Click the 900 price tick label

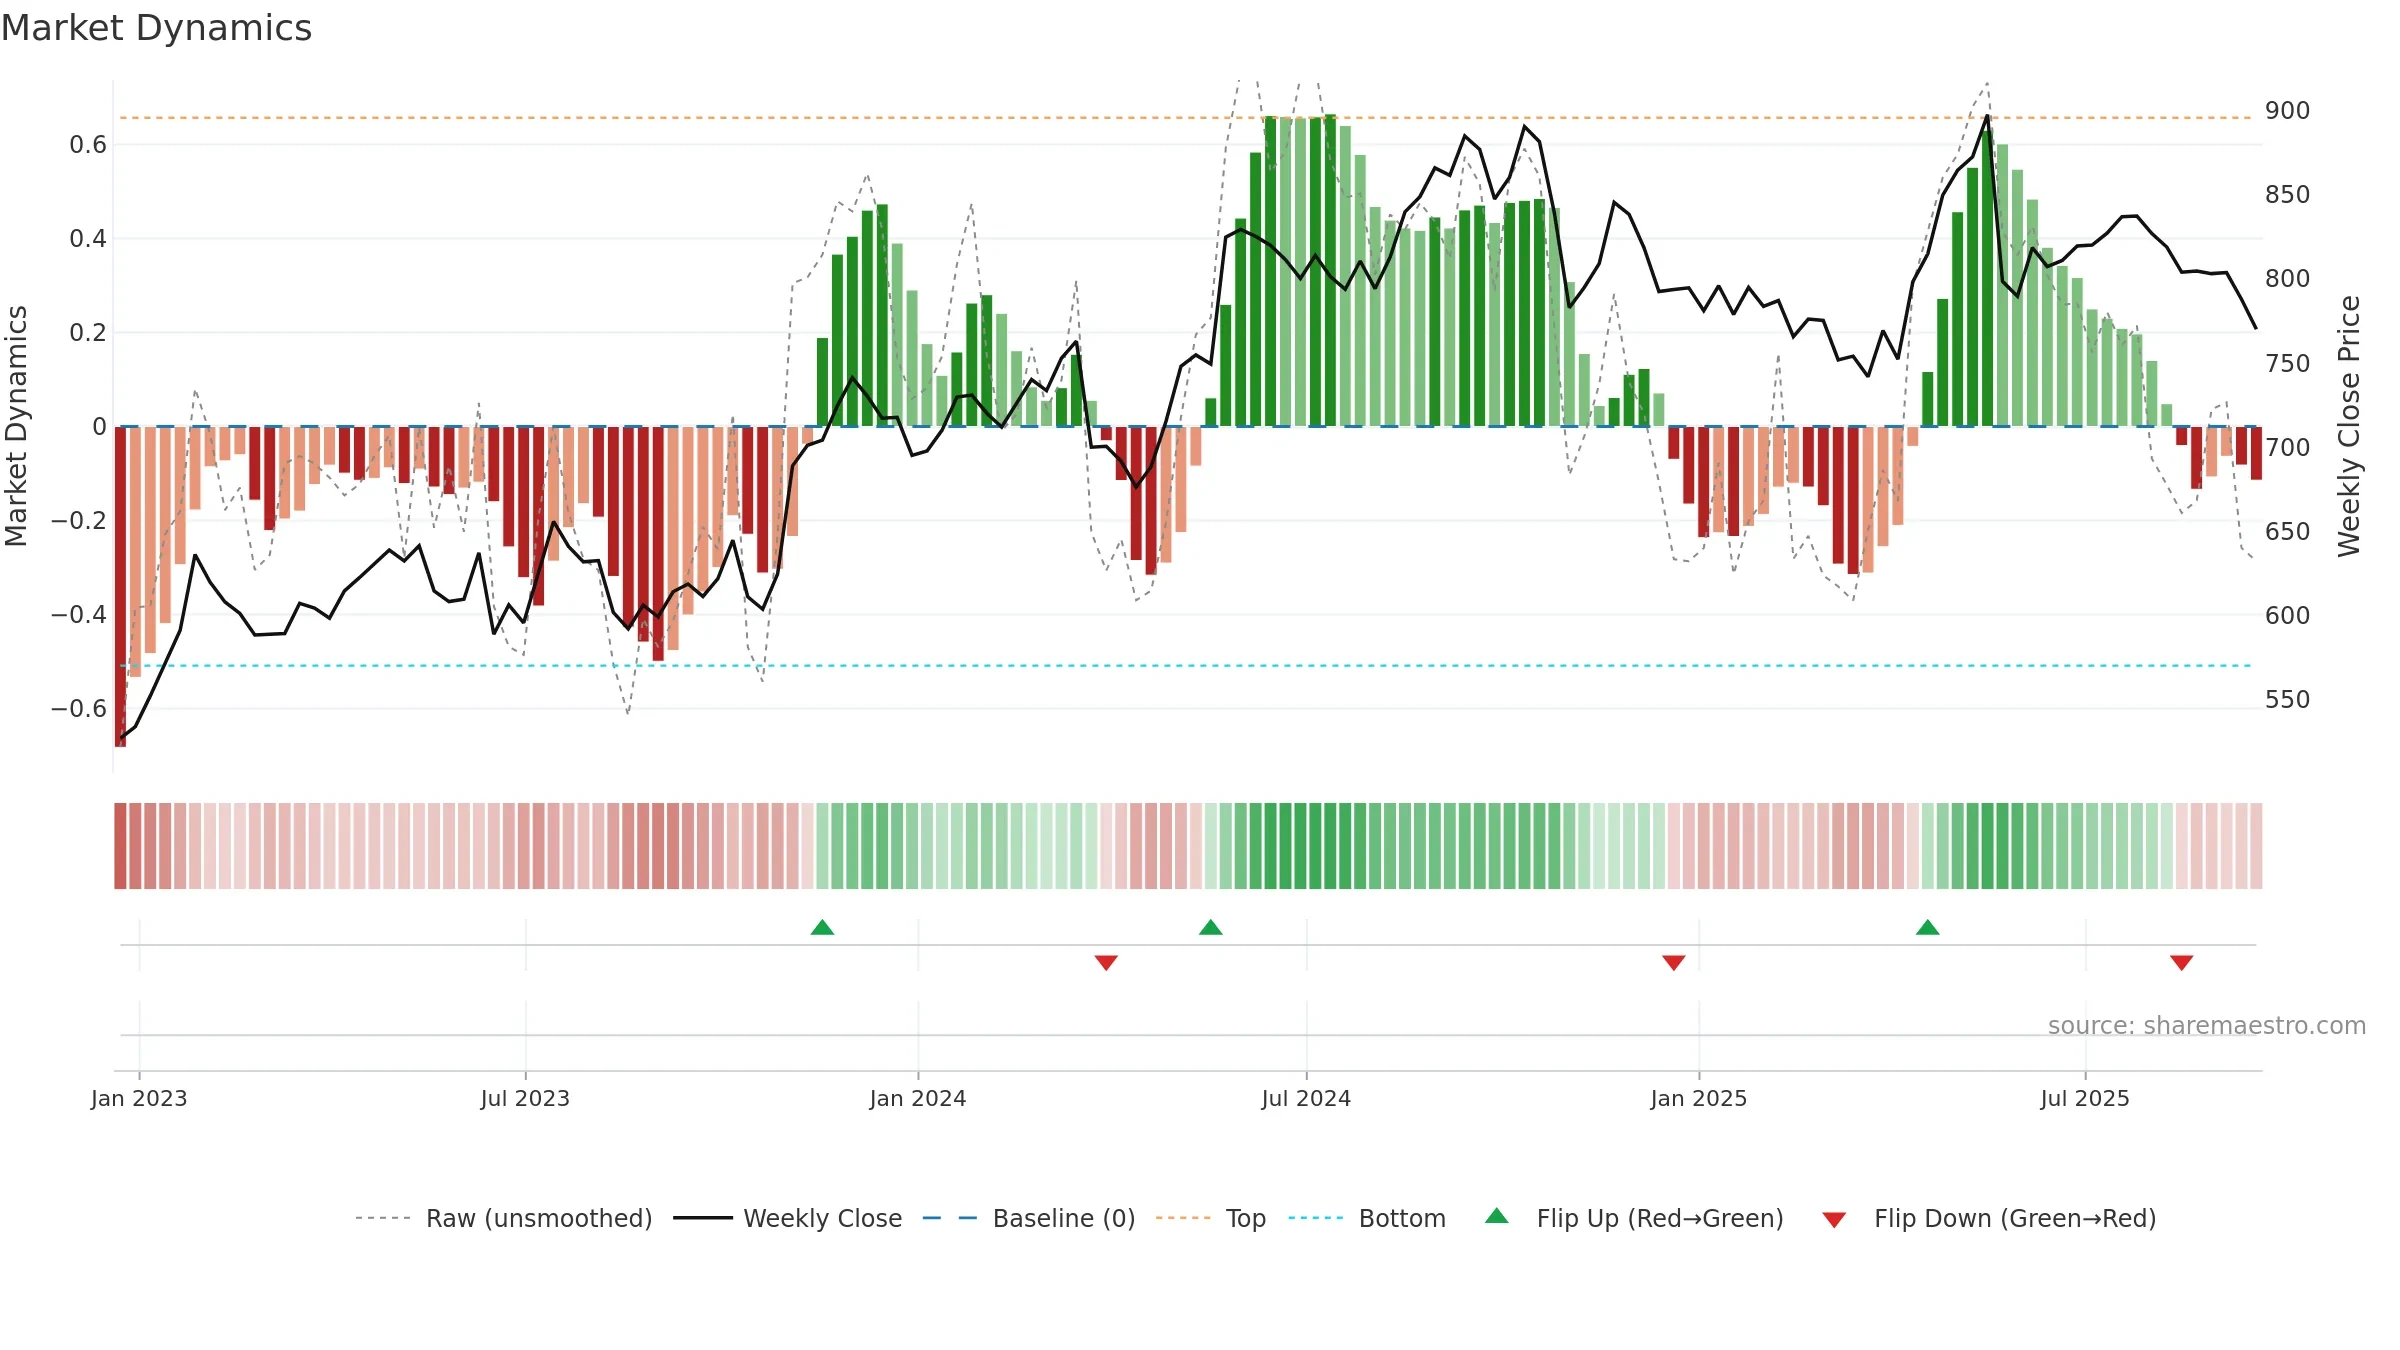pos(2288,111)
